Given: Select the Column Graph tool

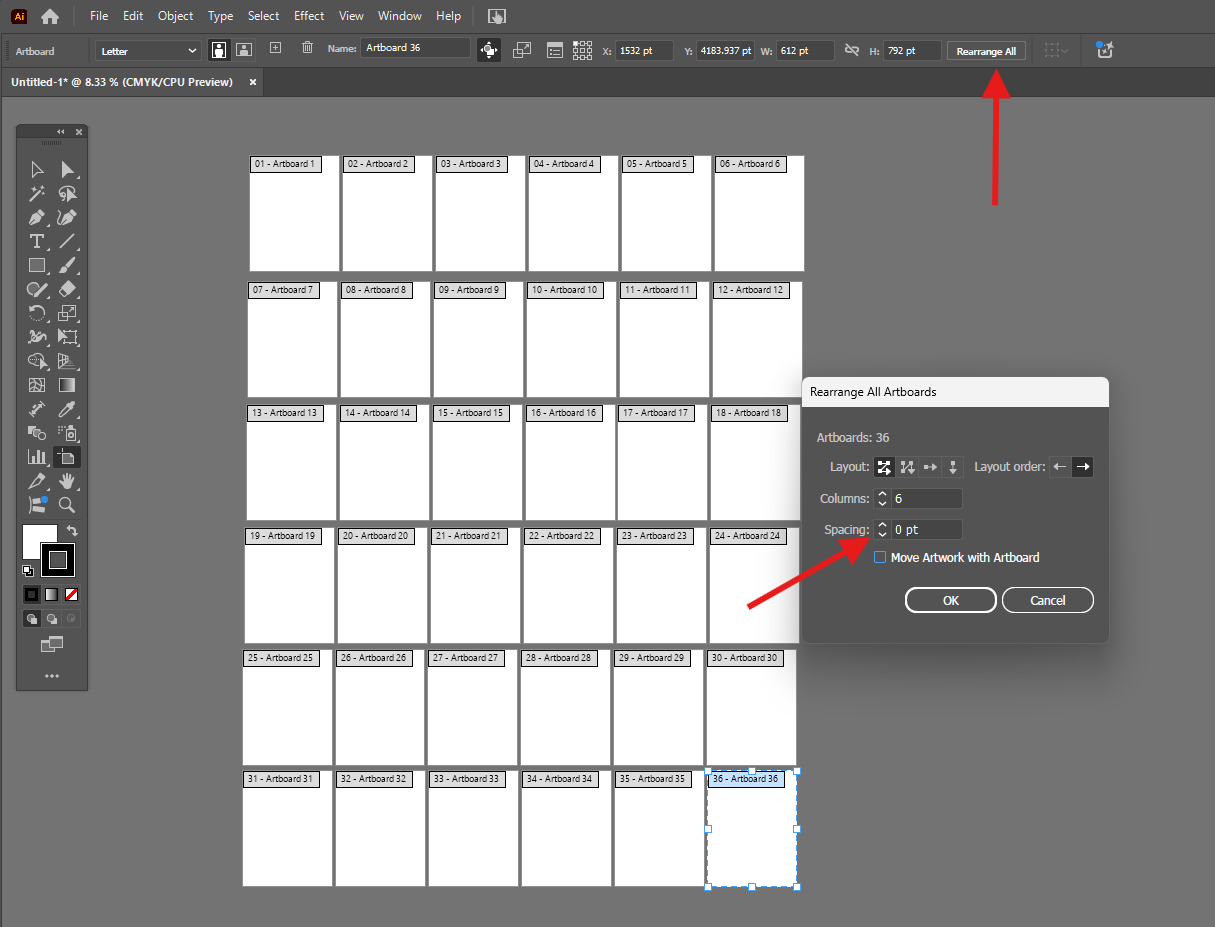Looking at the screenshot, I should [37, 457].
